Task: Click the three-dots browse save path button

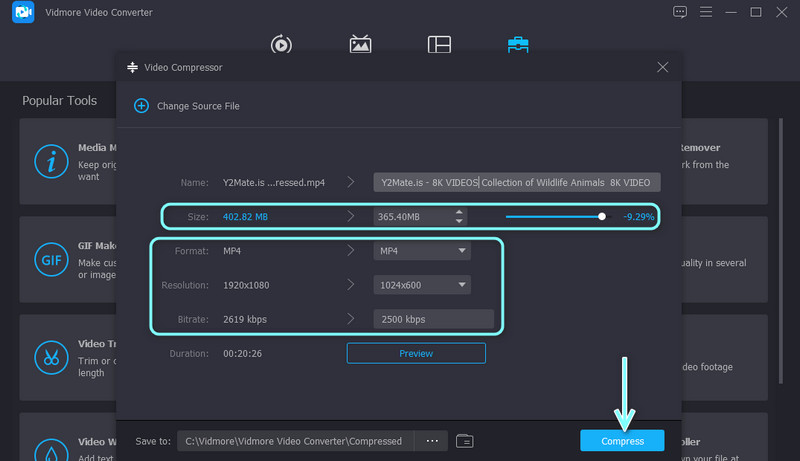Action: point(431,441)
